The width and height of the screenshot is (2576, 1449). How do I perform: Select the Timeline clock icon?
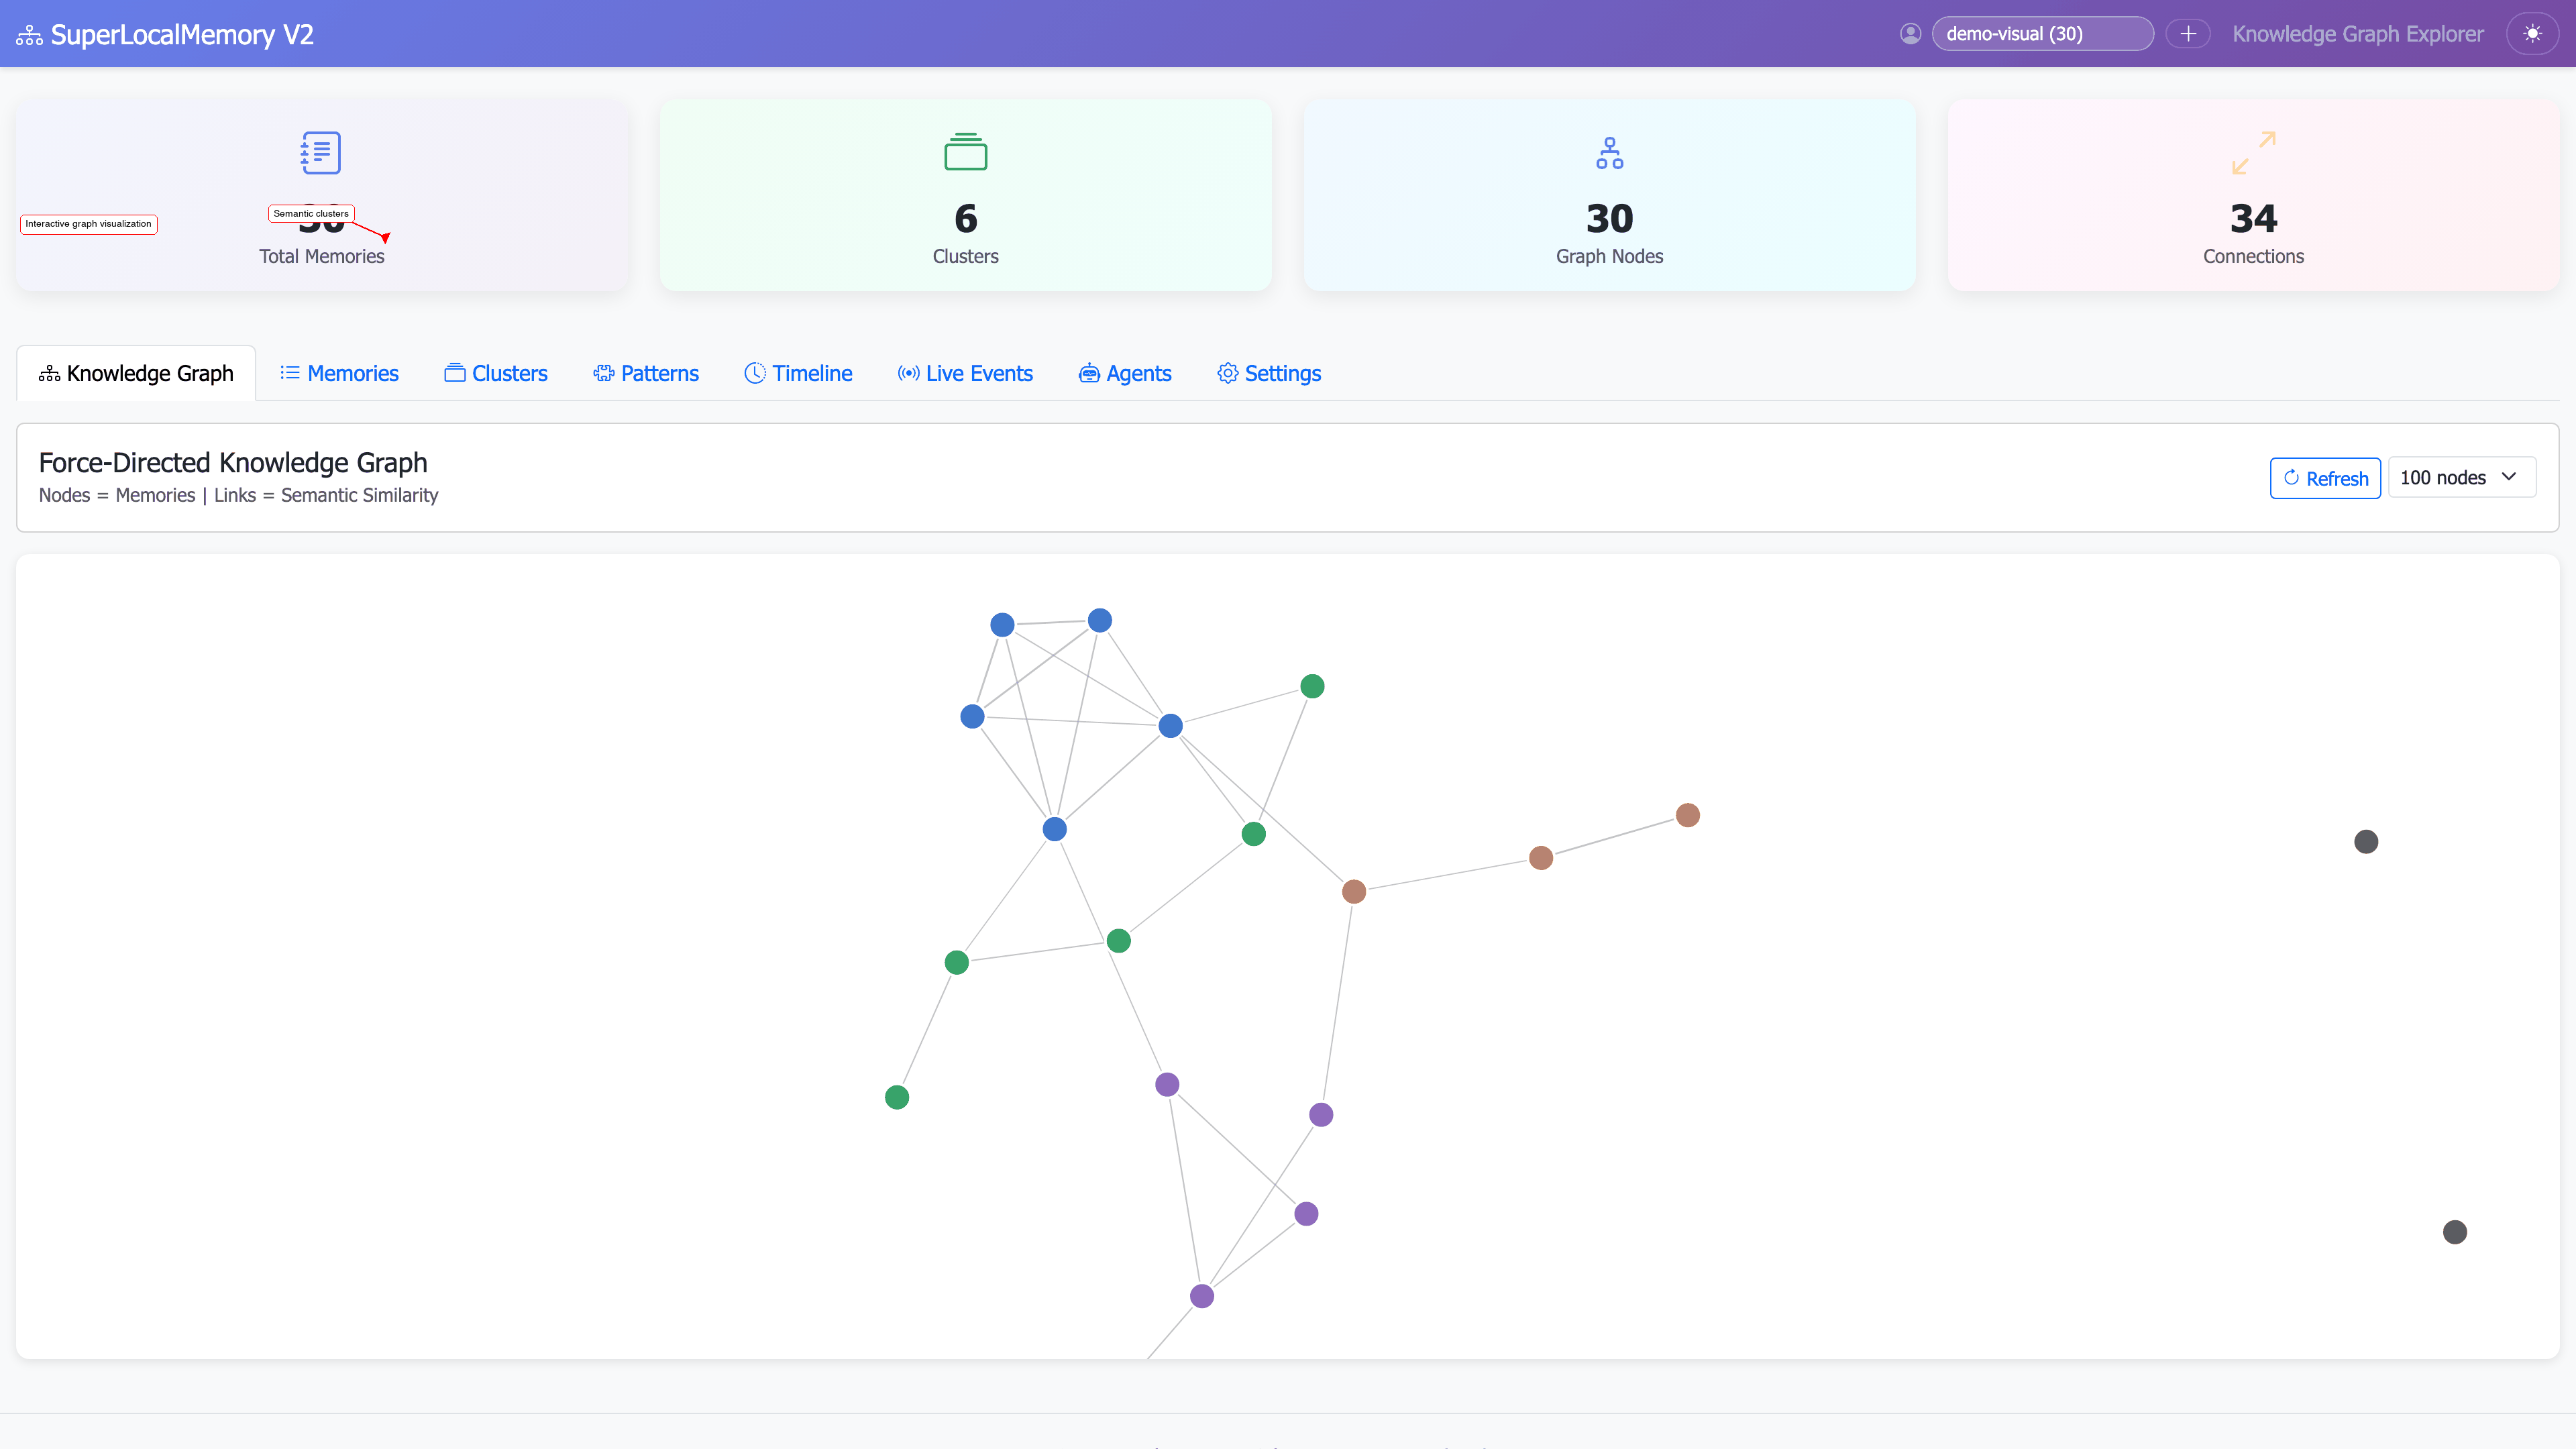(756, 372)
